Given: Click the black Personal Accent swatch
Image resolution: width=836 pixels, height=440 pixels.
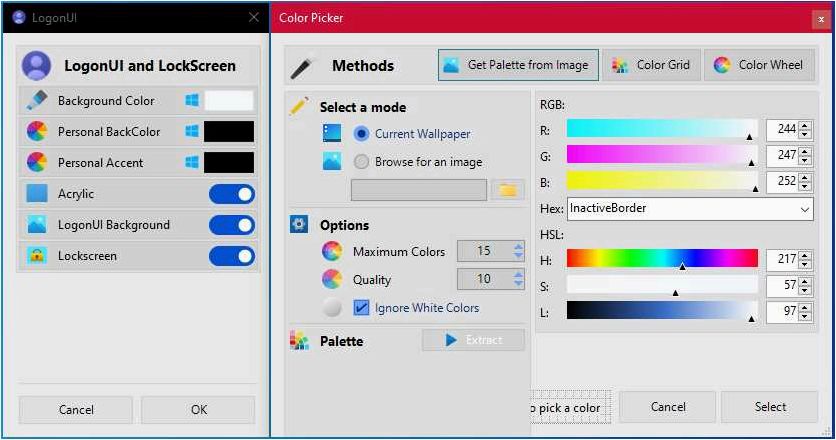Looking at the screenshot, I should [x=229, y=162].
